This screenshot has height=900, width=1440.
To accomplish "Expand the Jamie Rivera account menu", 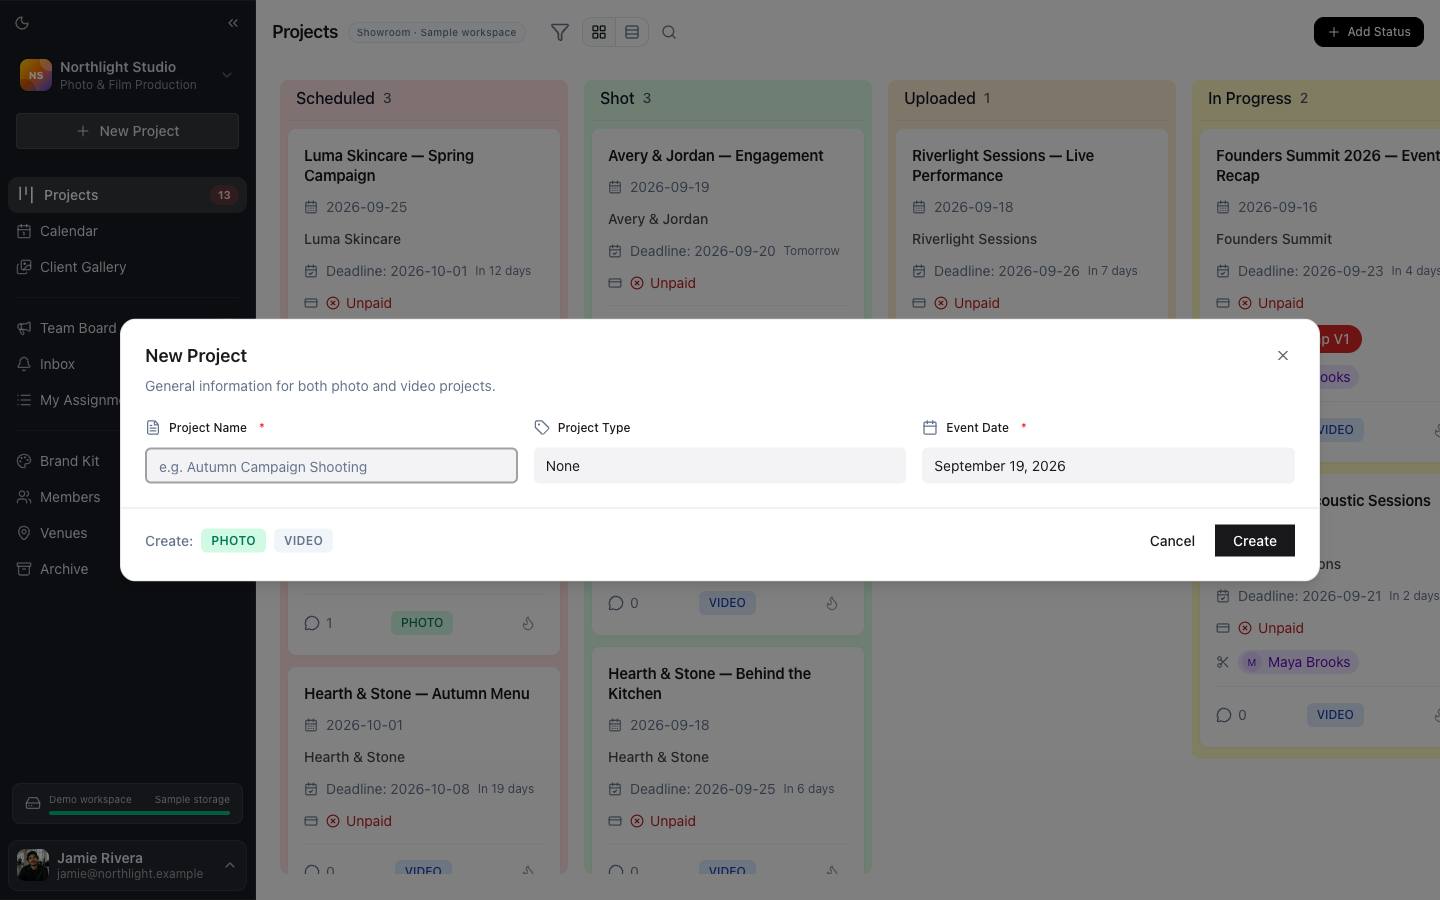I will (230, 866).
